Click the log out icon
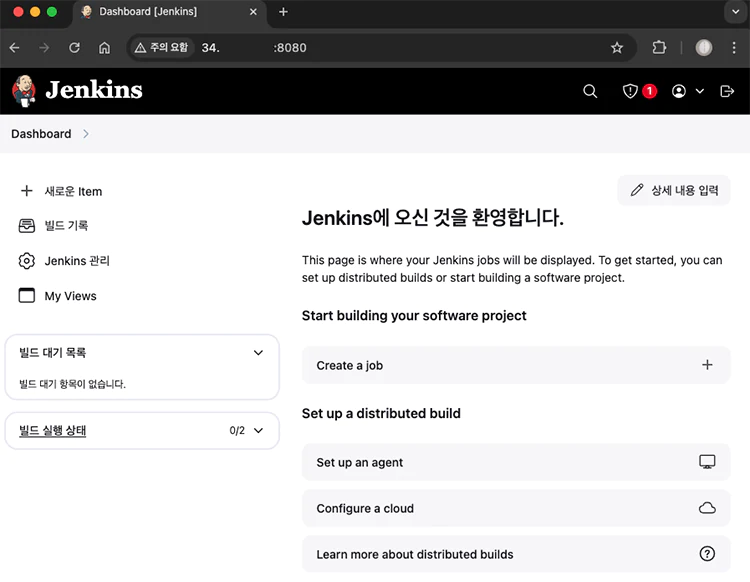This screenshot has height=582, width=750. click(727, 91)
